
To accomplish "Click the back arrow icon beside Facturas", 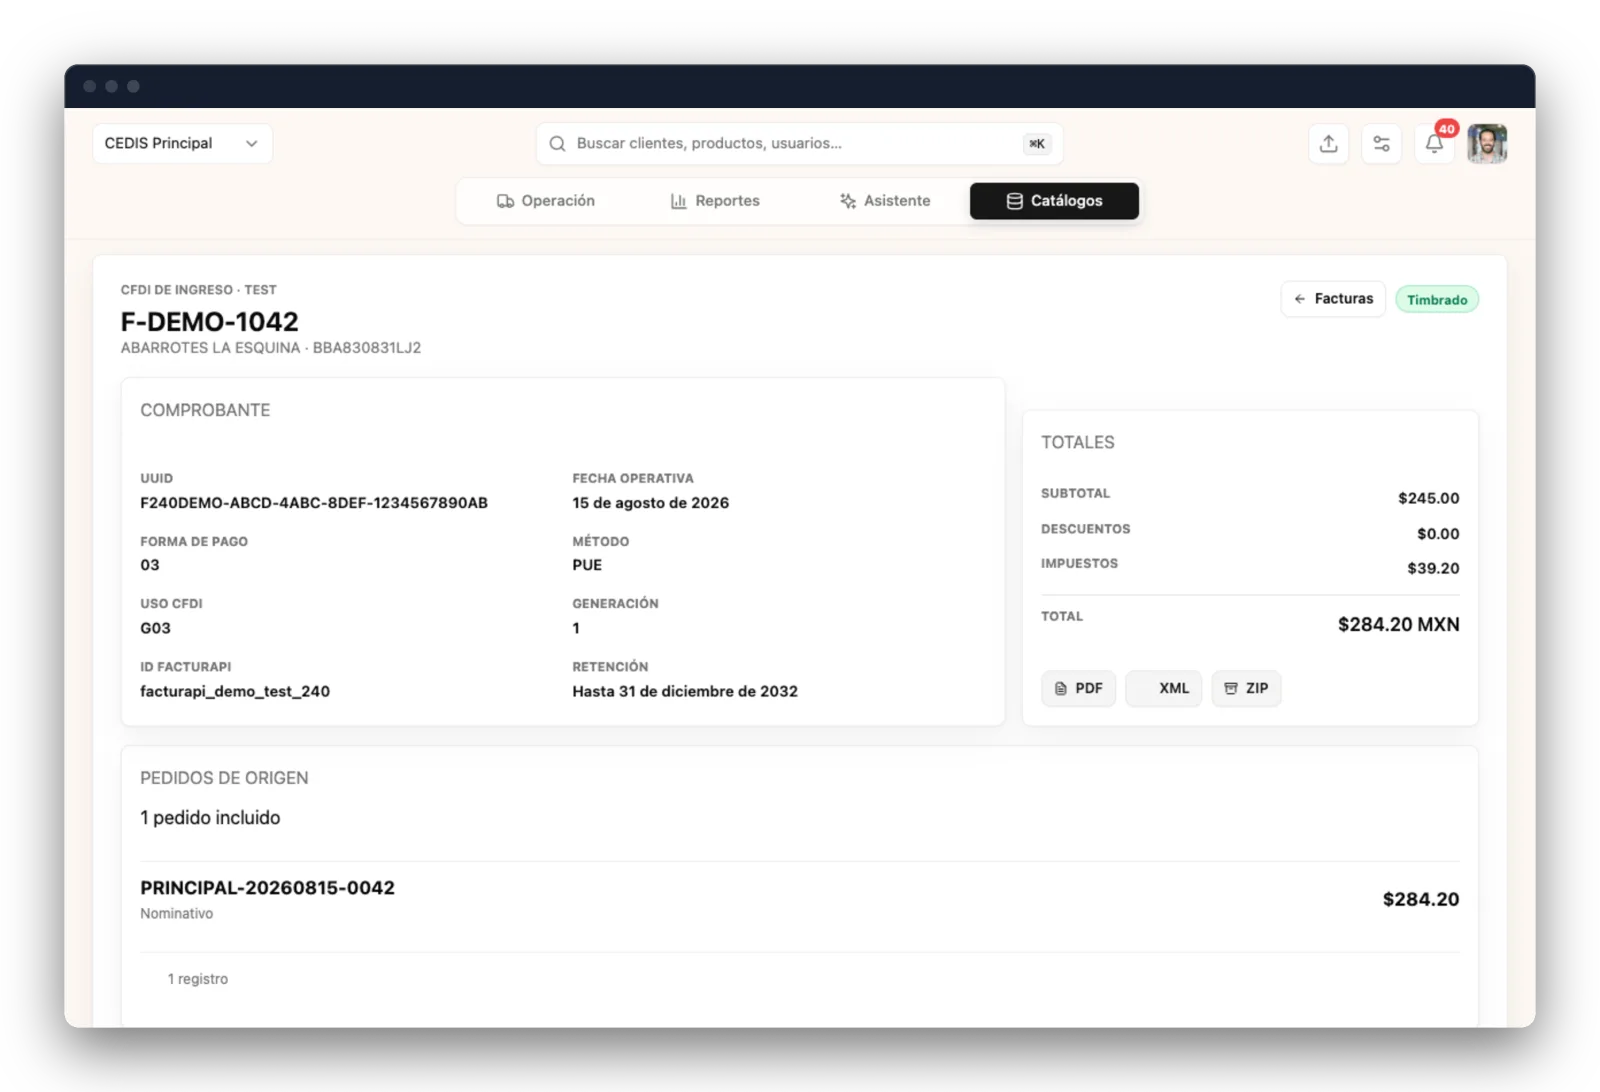I will point(1300,299).
